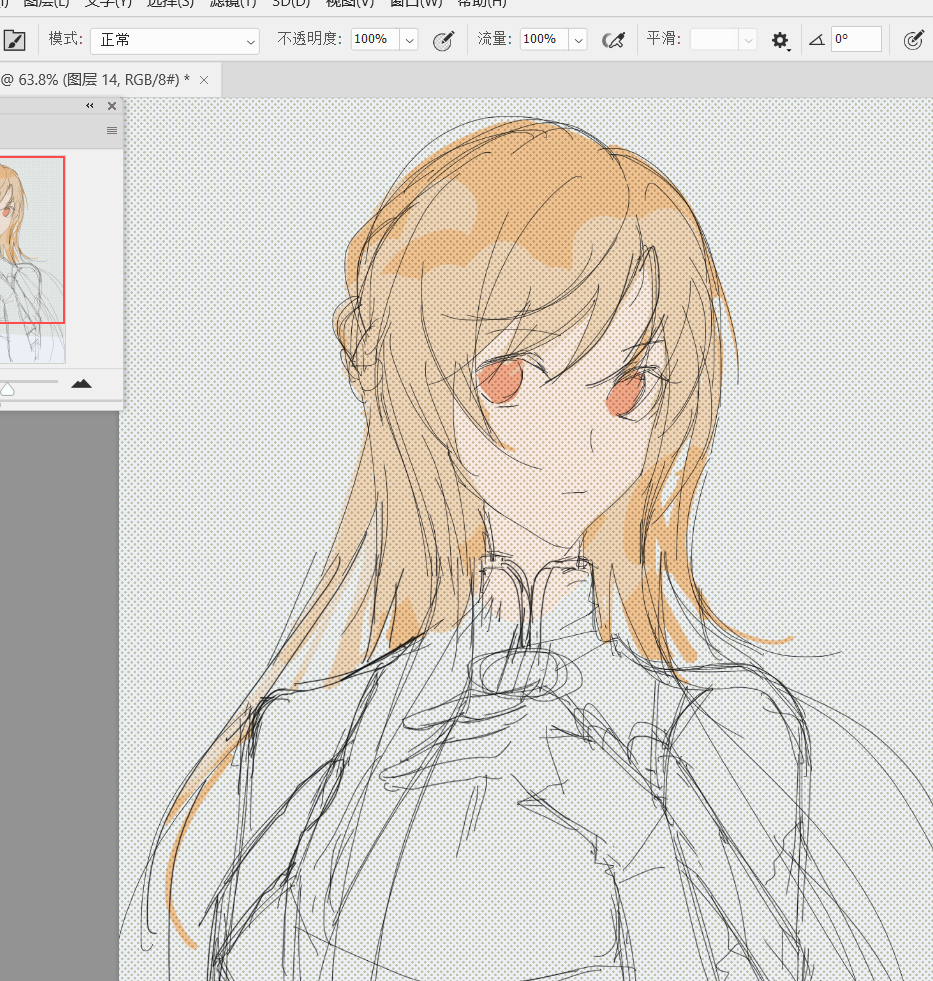Click the opacity 100% input field
Image resolution: width=933 pixels, height=981 pixels.
(x=374, y=40)
